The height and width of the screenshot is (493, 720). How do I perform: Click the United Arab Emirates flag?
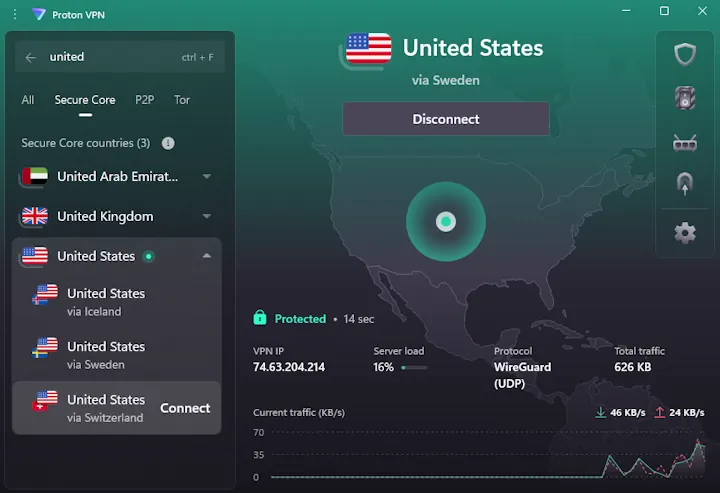coord(35,176)
